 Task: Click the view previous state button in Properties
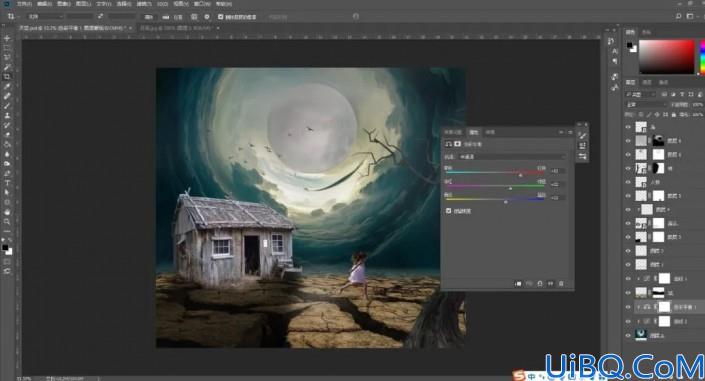[x=529, y=284]
